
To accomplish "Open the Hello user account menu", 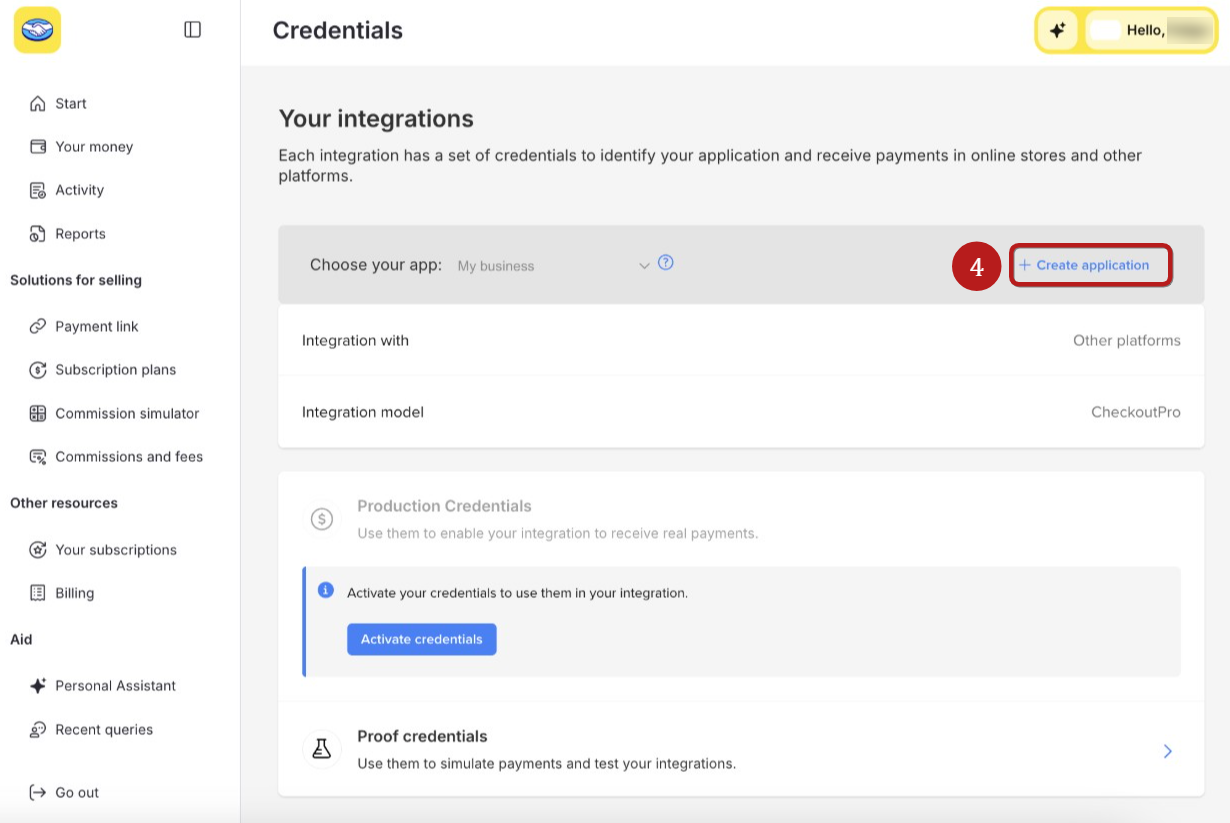I will click(x=1150, y=30).
